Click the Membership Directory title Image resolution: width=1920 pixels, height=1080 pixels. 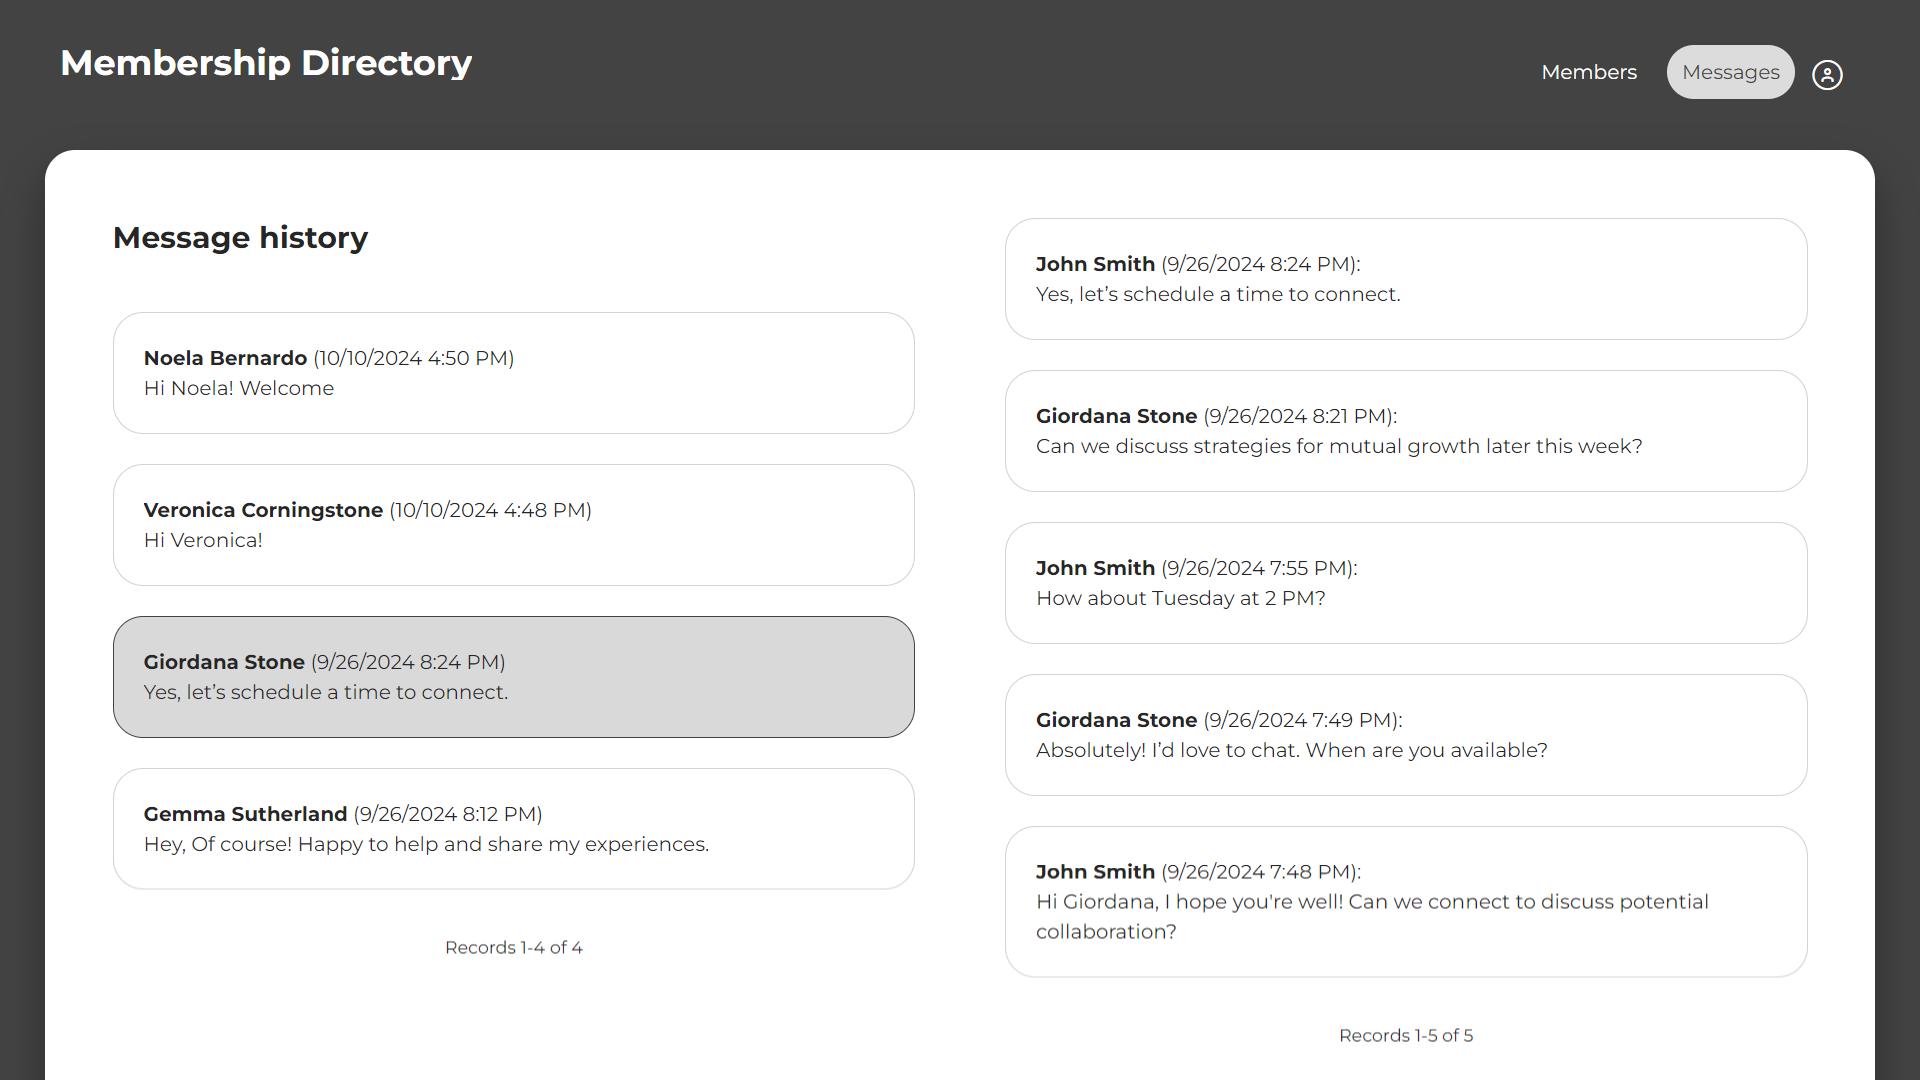pyautogui.click(x=266, y=63)
